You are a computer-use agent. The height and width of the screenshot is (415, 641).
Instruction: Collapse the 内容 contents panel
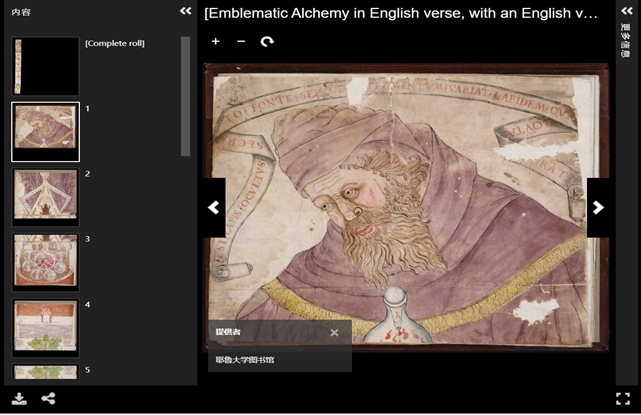(186, 11)
